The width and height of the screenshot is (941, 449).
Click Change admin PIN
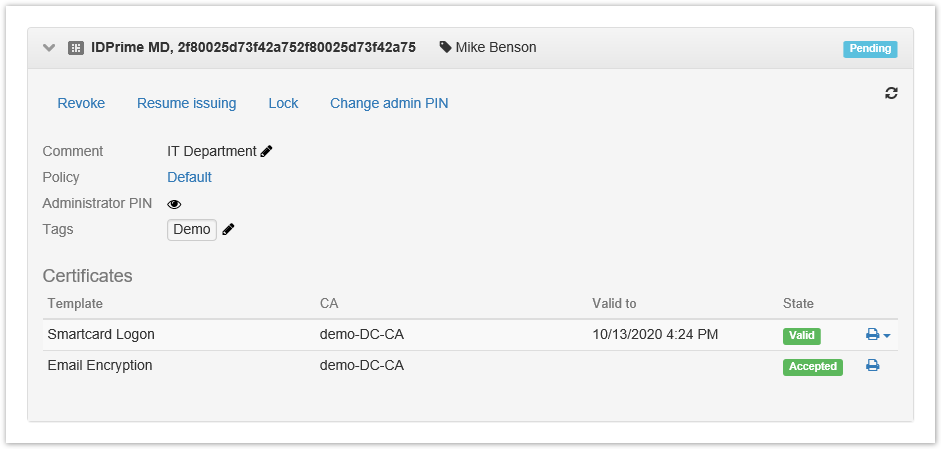389,103
